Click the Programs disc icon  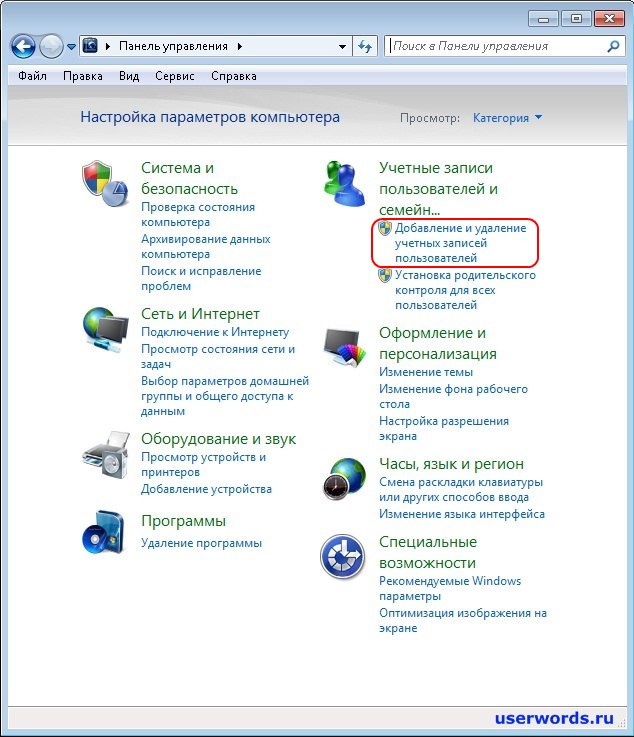click(x=104, y=531)
